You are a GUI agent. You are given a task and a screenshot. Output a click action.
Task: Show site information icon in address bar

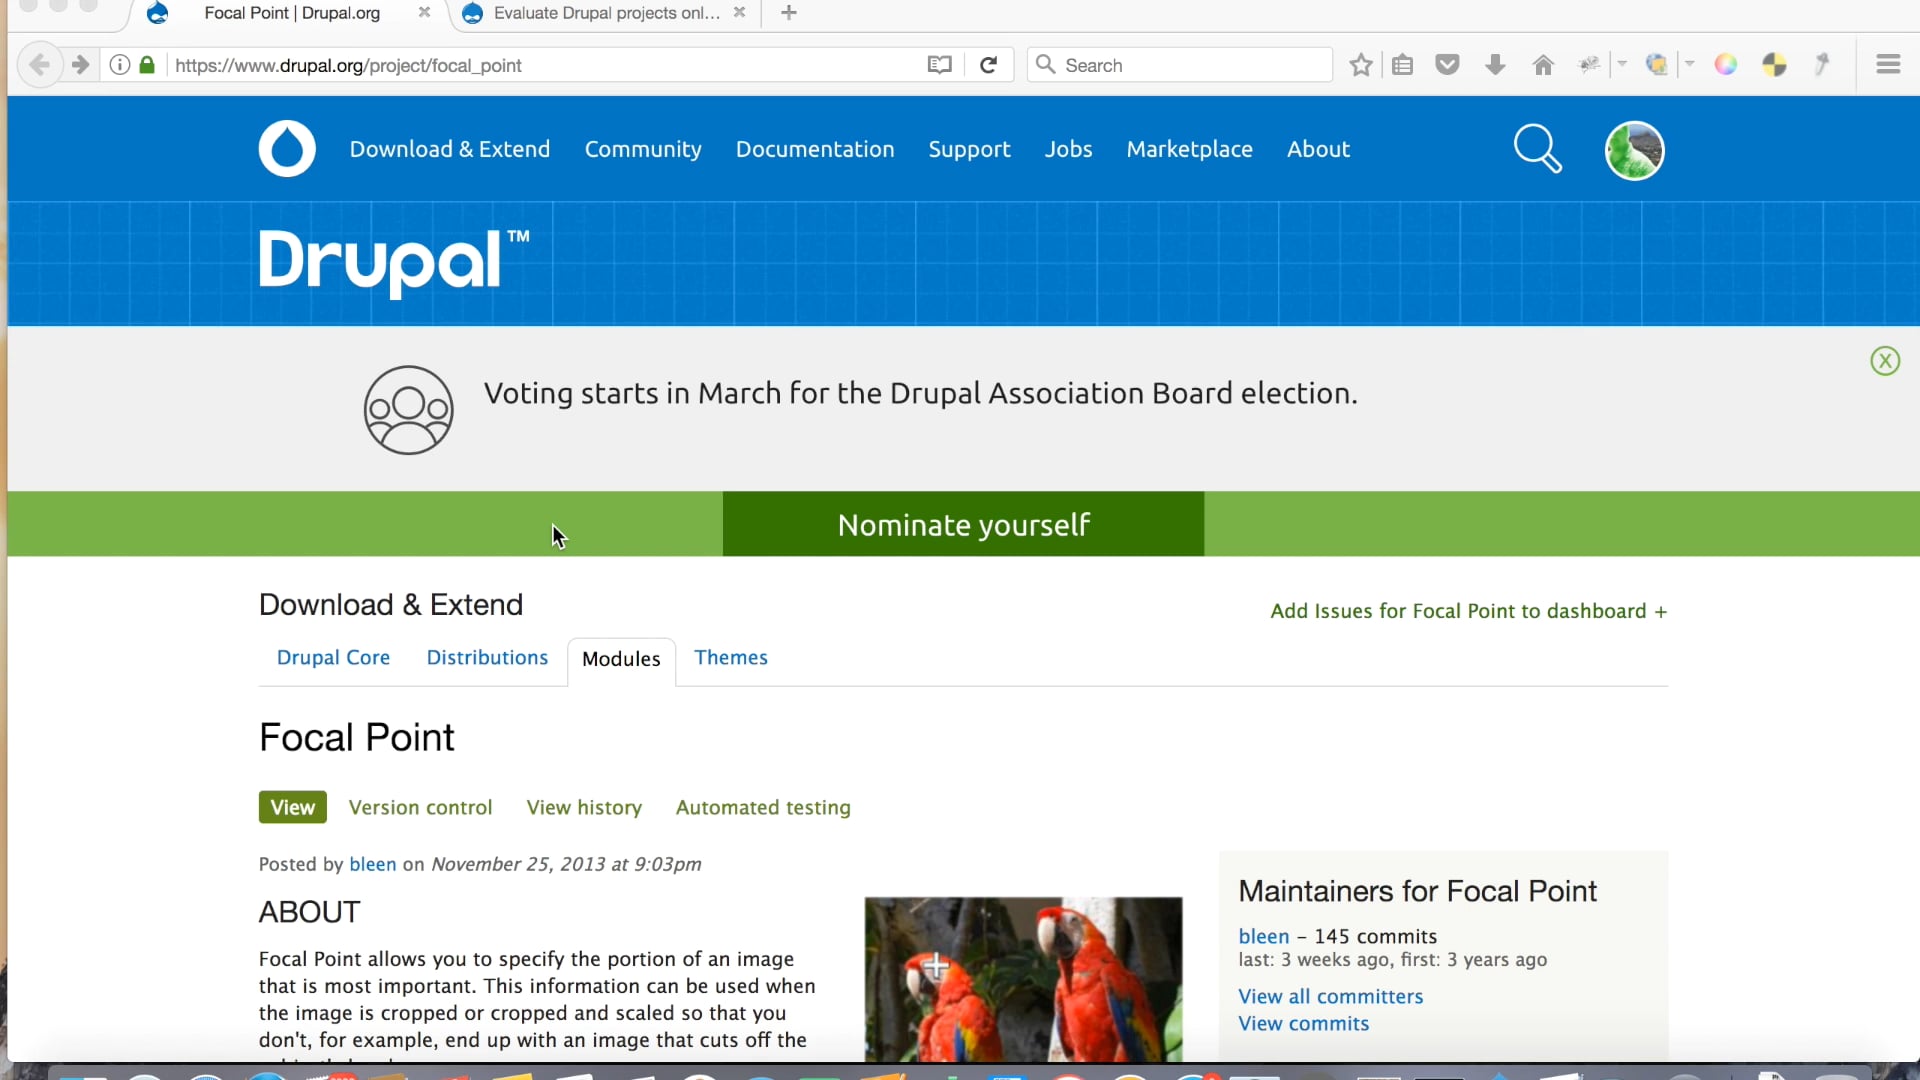tap(119, 65)
